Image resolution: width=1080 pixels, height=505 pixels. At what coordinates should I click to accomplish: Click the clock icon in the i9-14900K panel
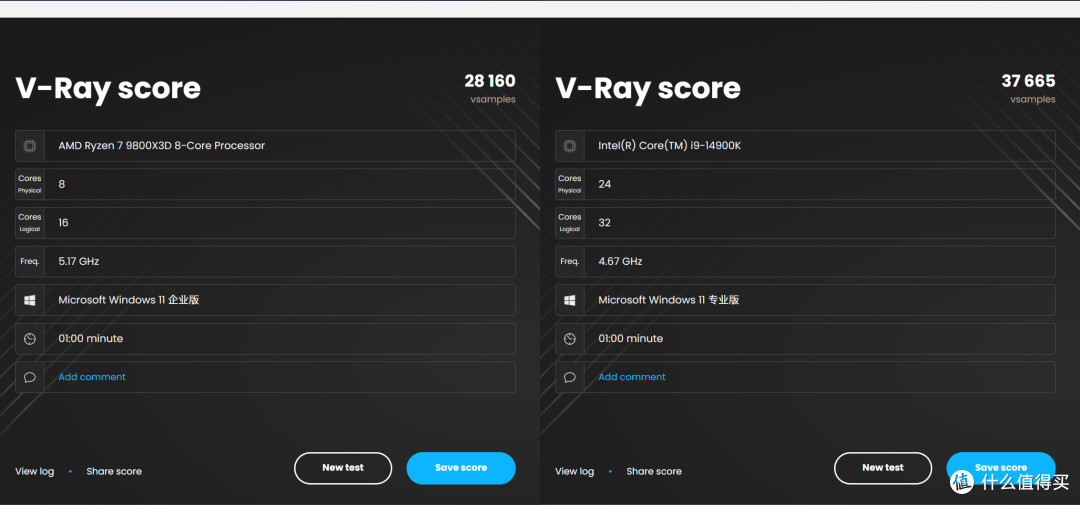tap(570, 339)
